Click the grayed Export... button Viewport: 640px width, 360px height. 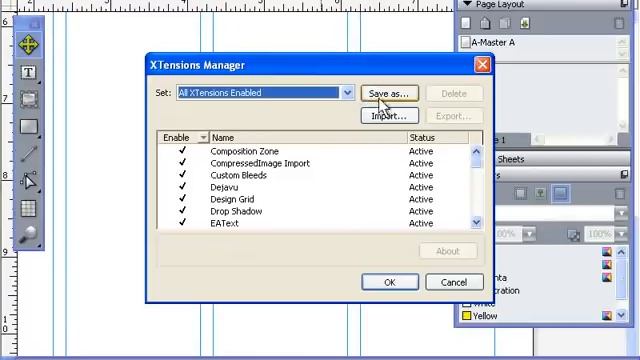(454, 116)
